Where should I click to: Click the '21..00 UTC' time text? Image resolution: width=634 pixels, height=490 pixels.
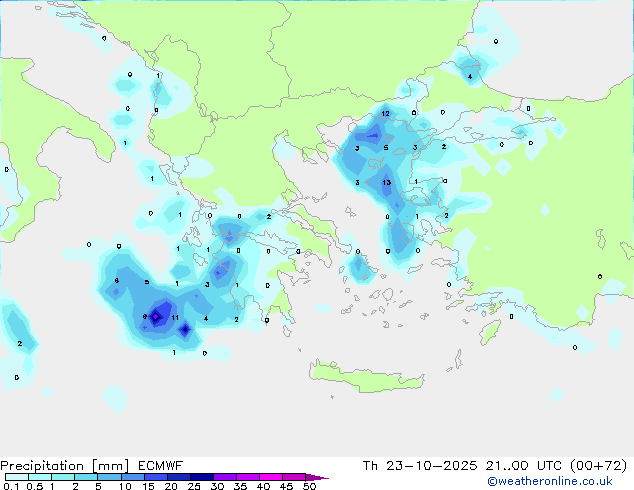[524, 466]
